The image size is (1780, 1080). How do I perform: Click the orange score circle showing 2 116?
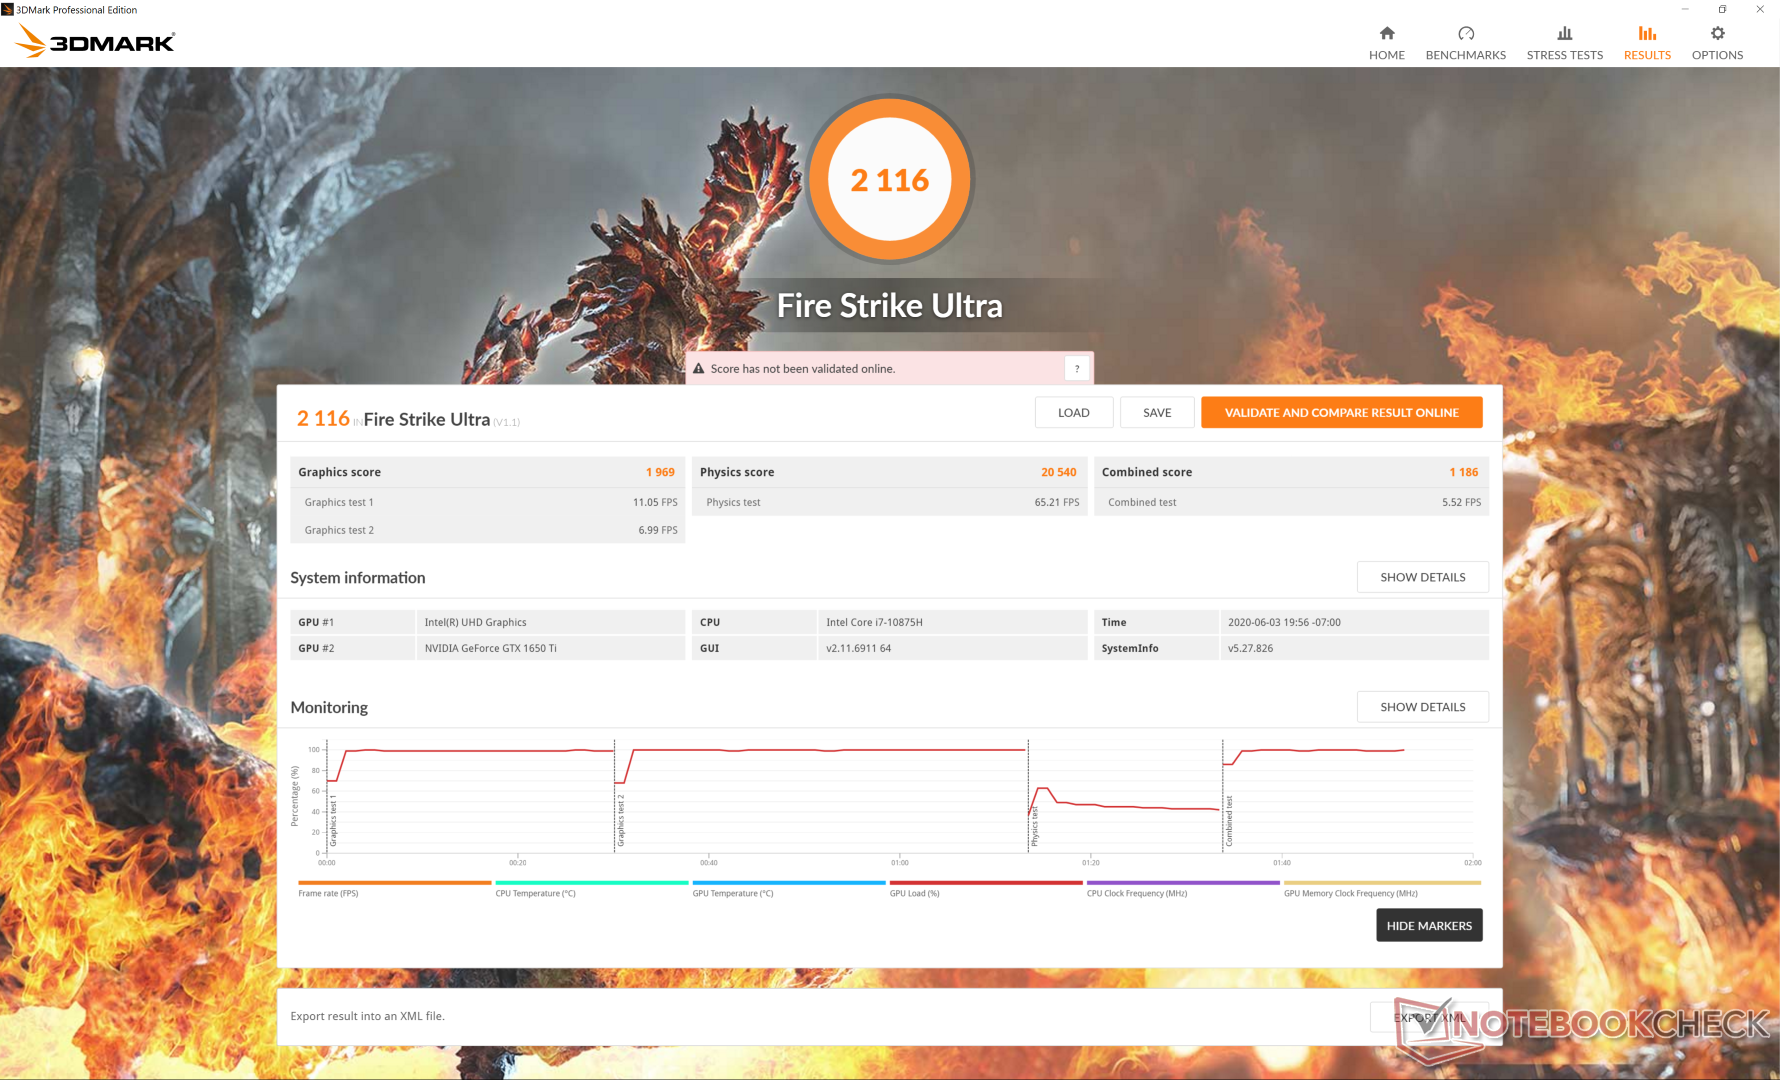890,180
